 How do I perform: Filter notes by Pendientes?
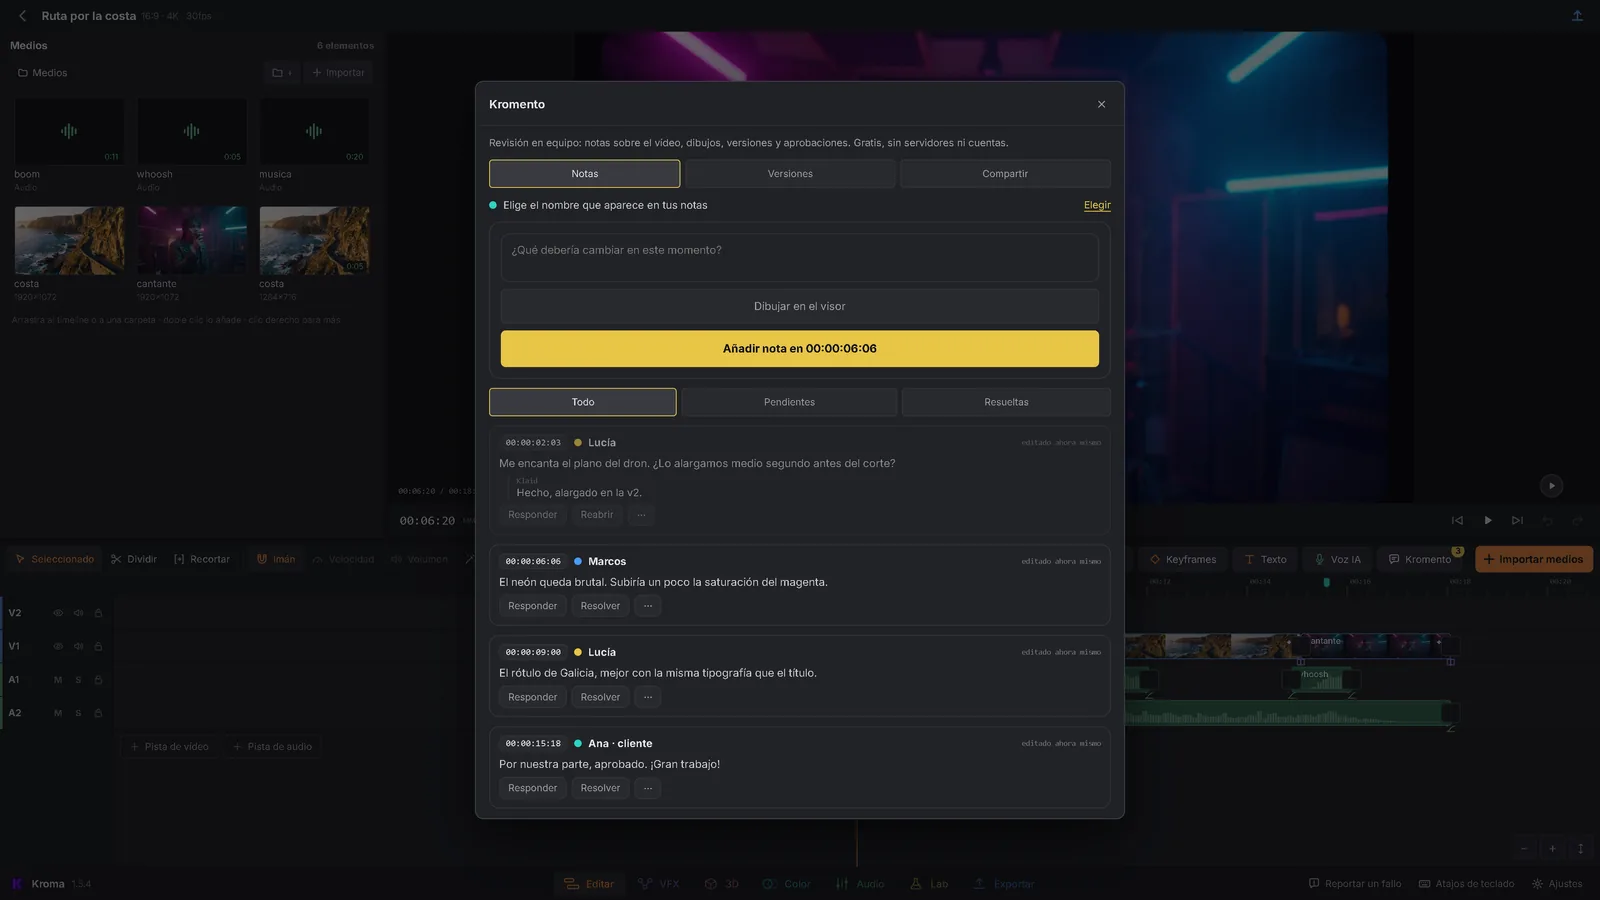789,402
